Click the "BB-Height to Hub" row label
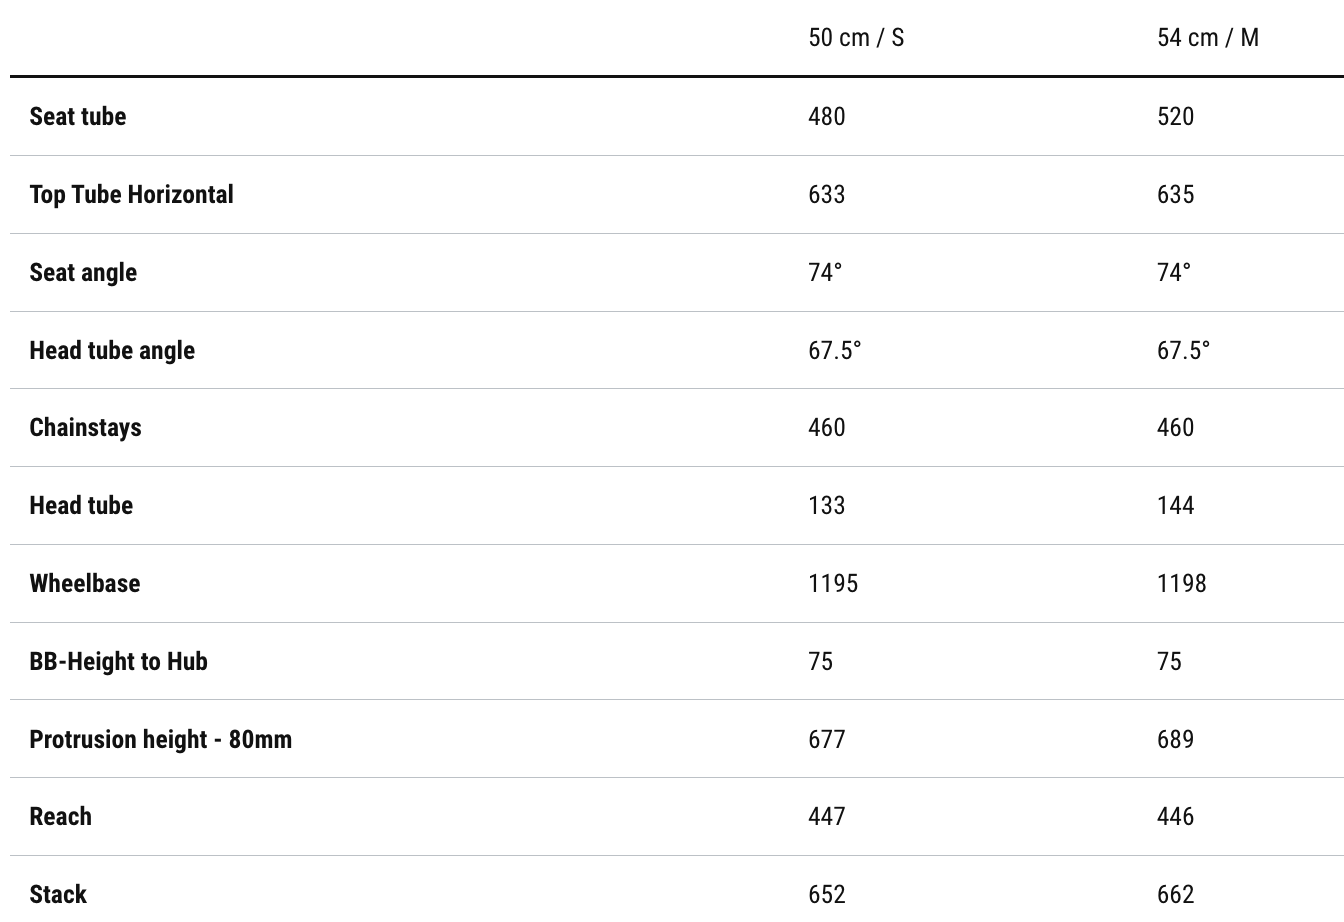Viewport: 1344px width, 922px height. point(118,661)
